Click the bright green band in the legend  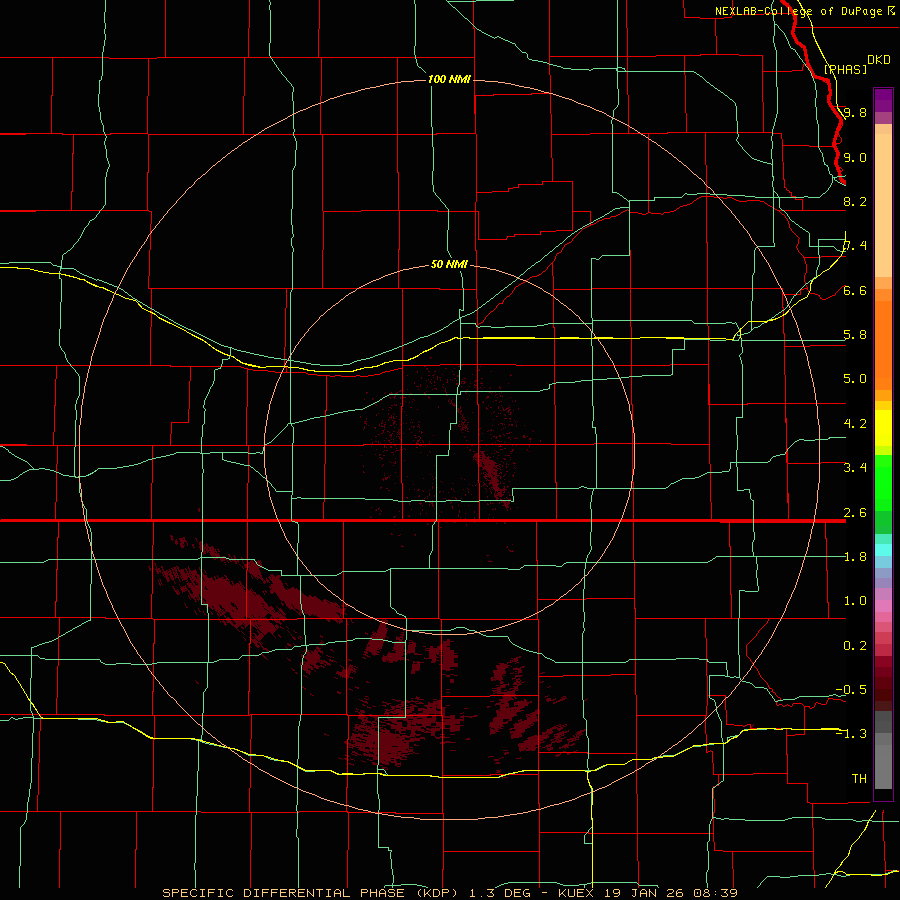[x=883, y=482]
